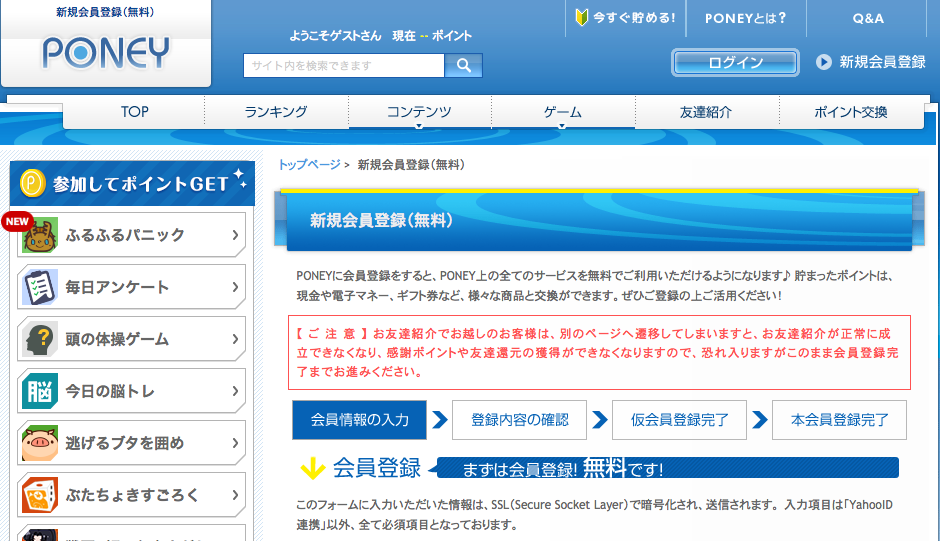This screenshot has width=940, height=541.
Task: Click the 頭の体操ゲーム question-mark icon
Action: tap(40, 340)
